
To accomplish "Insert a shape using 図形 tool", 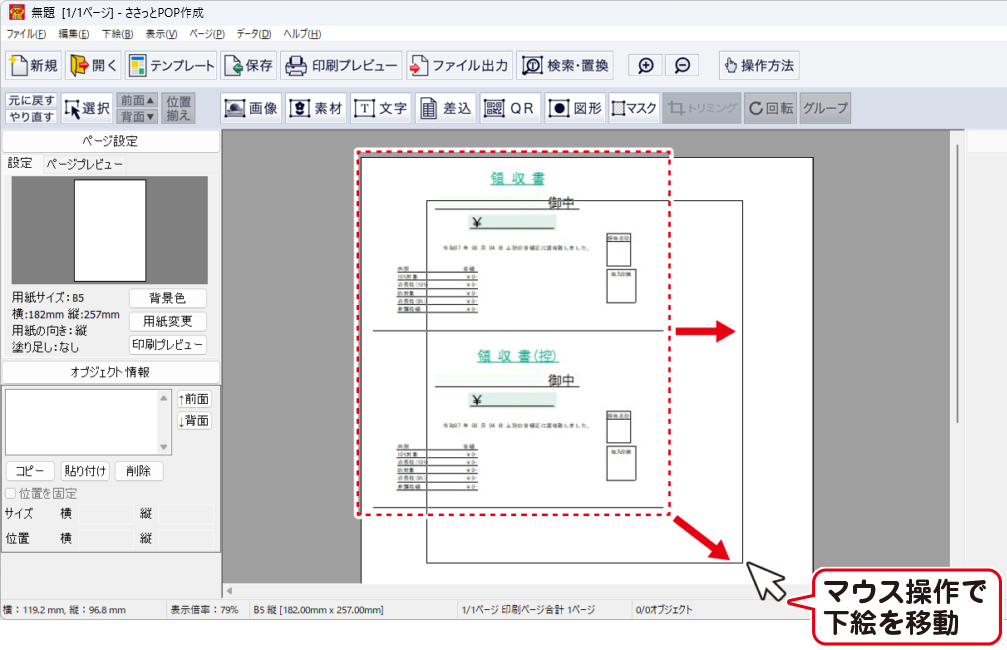I will 575,108.
